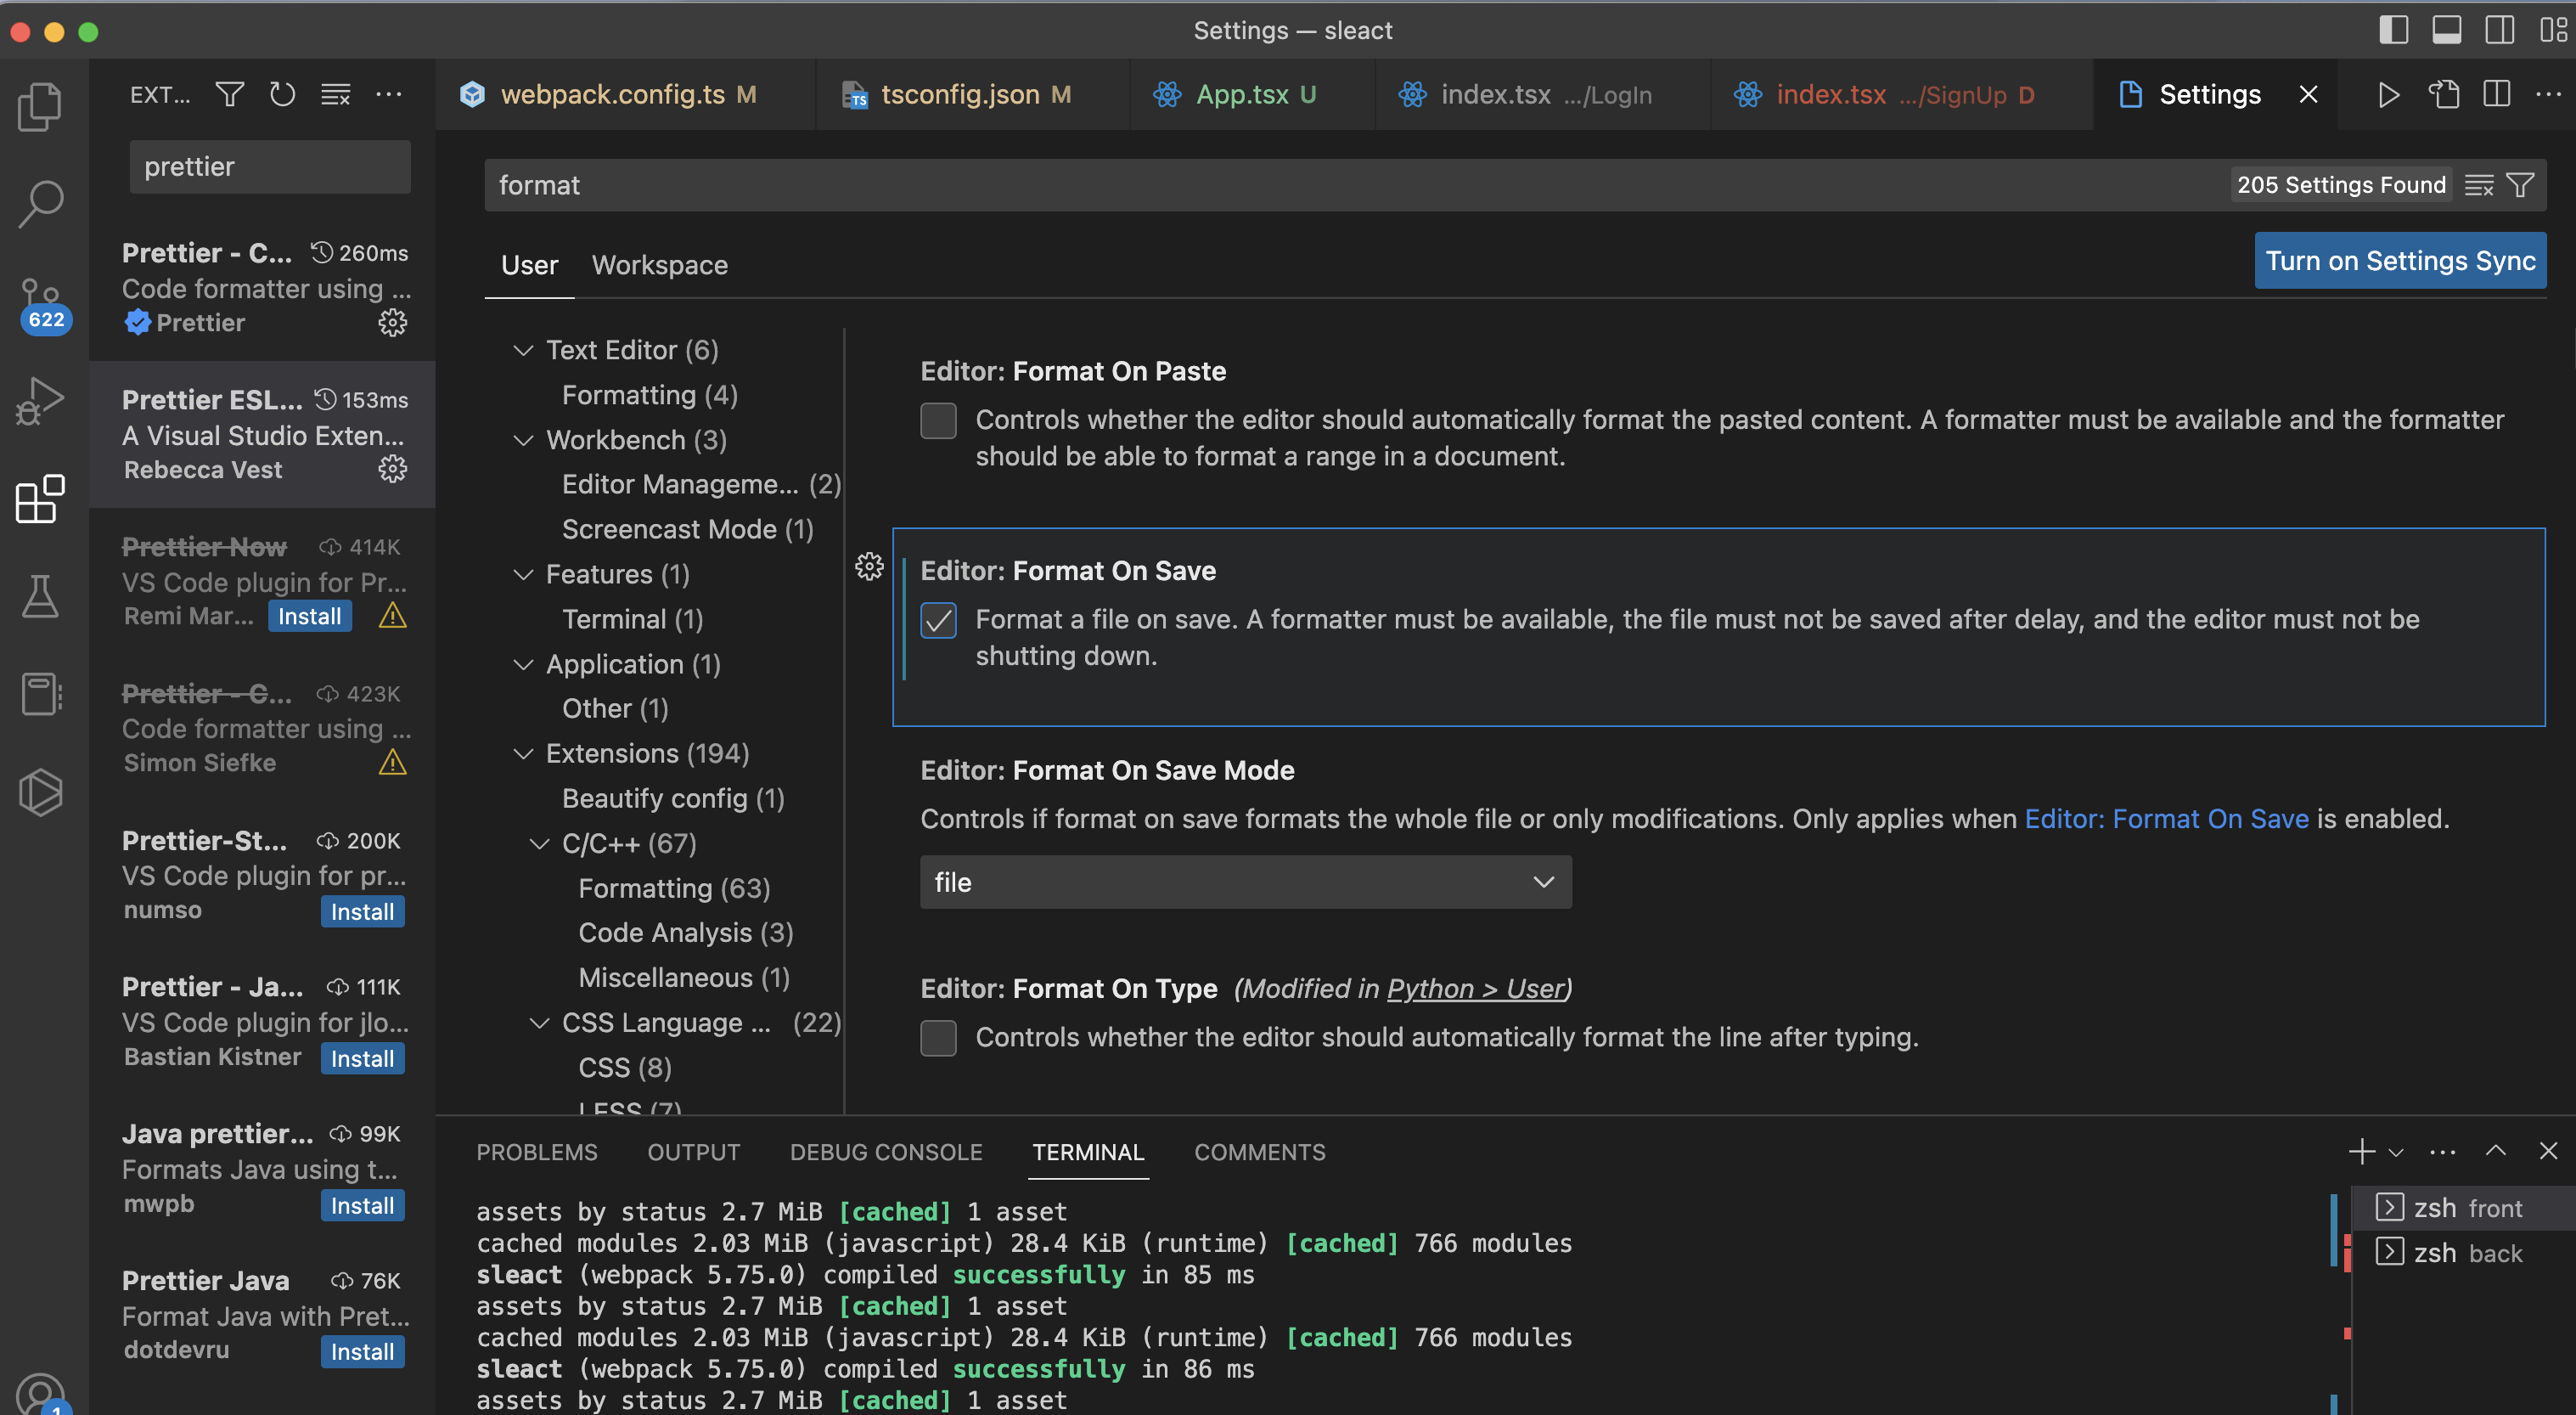Enable Format On Type
This screenshot has height=1415, width=2576.
(938, 1038)
